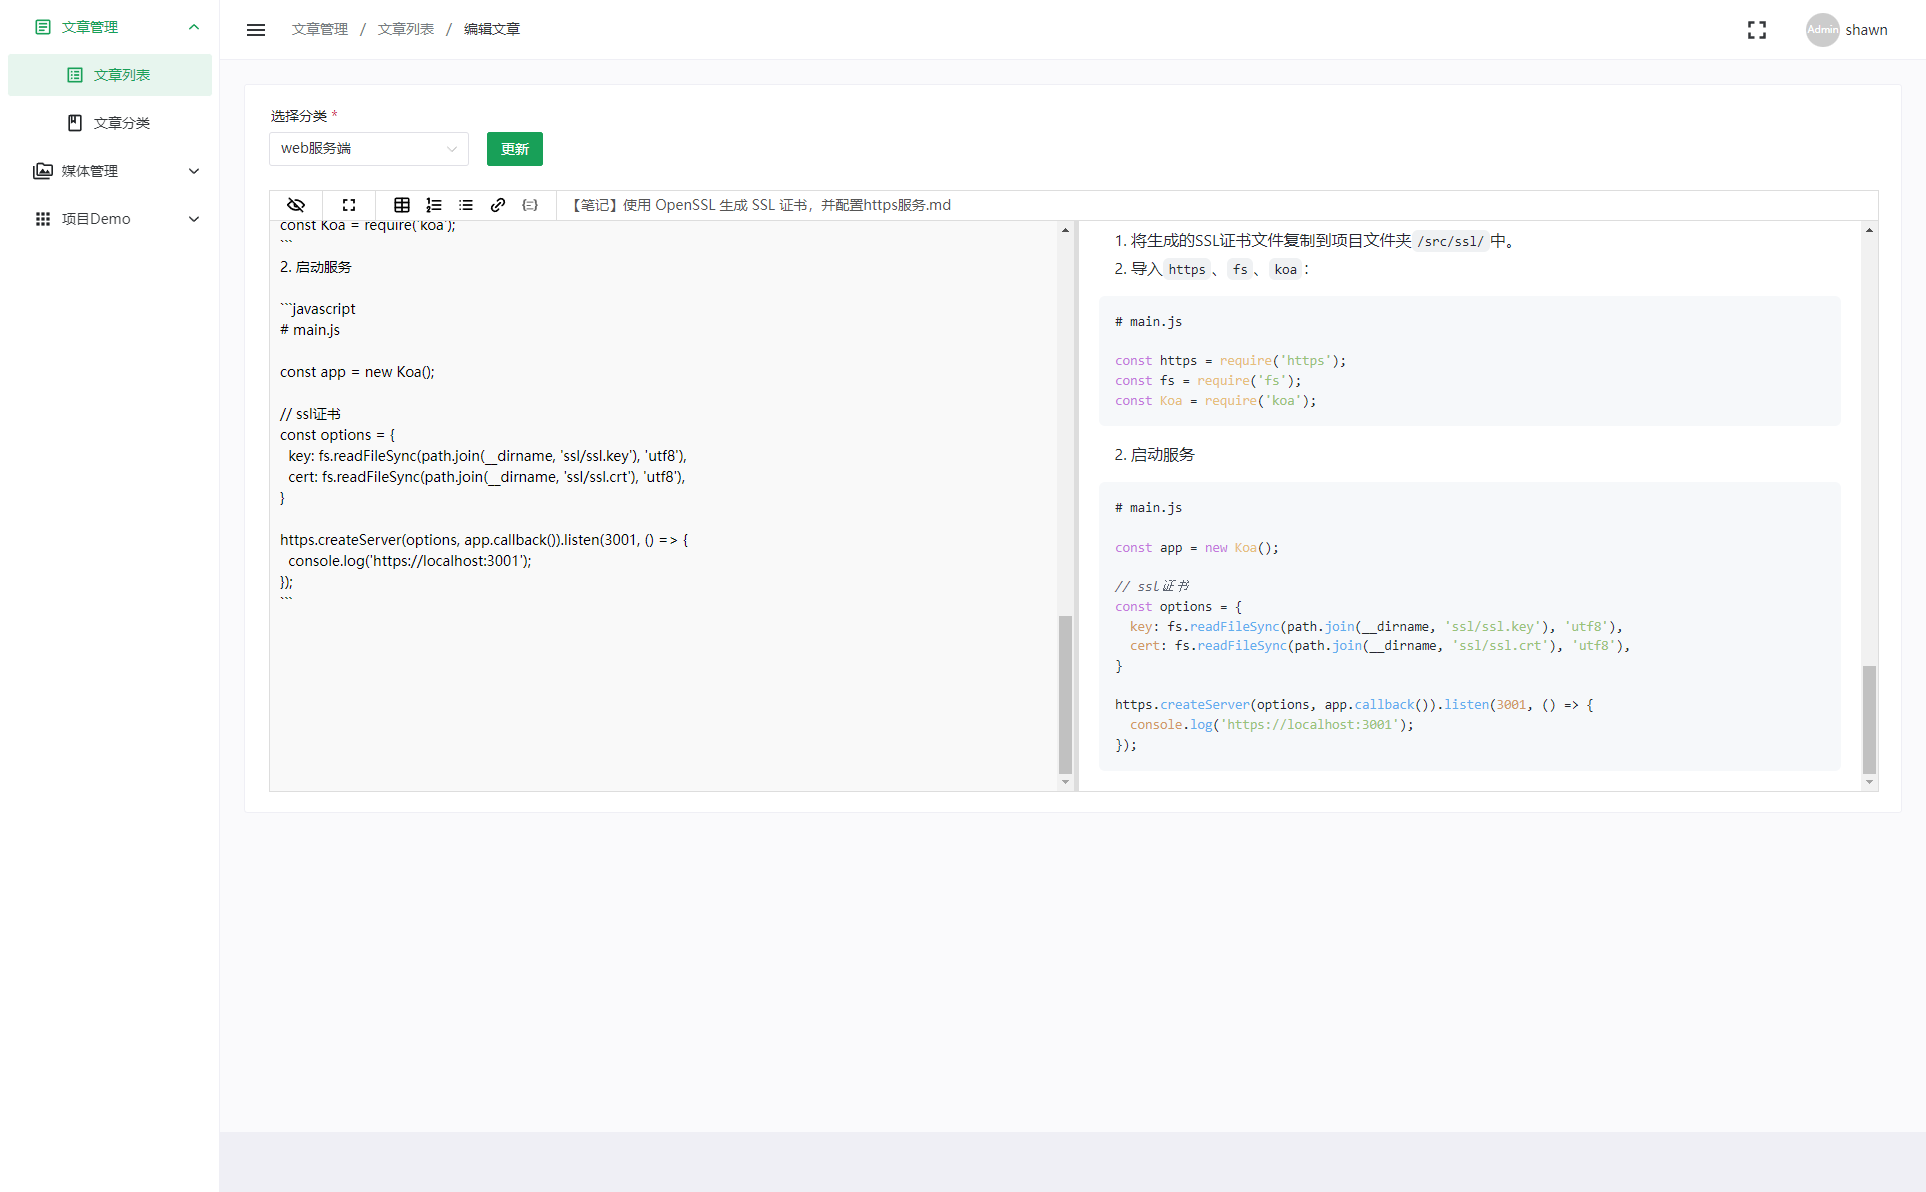Go to 文章列表 breadcrumb link

405,30
